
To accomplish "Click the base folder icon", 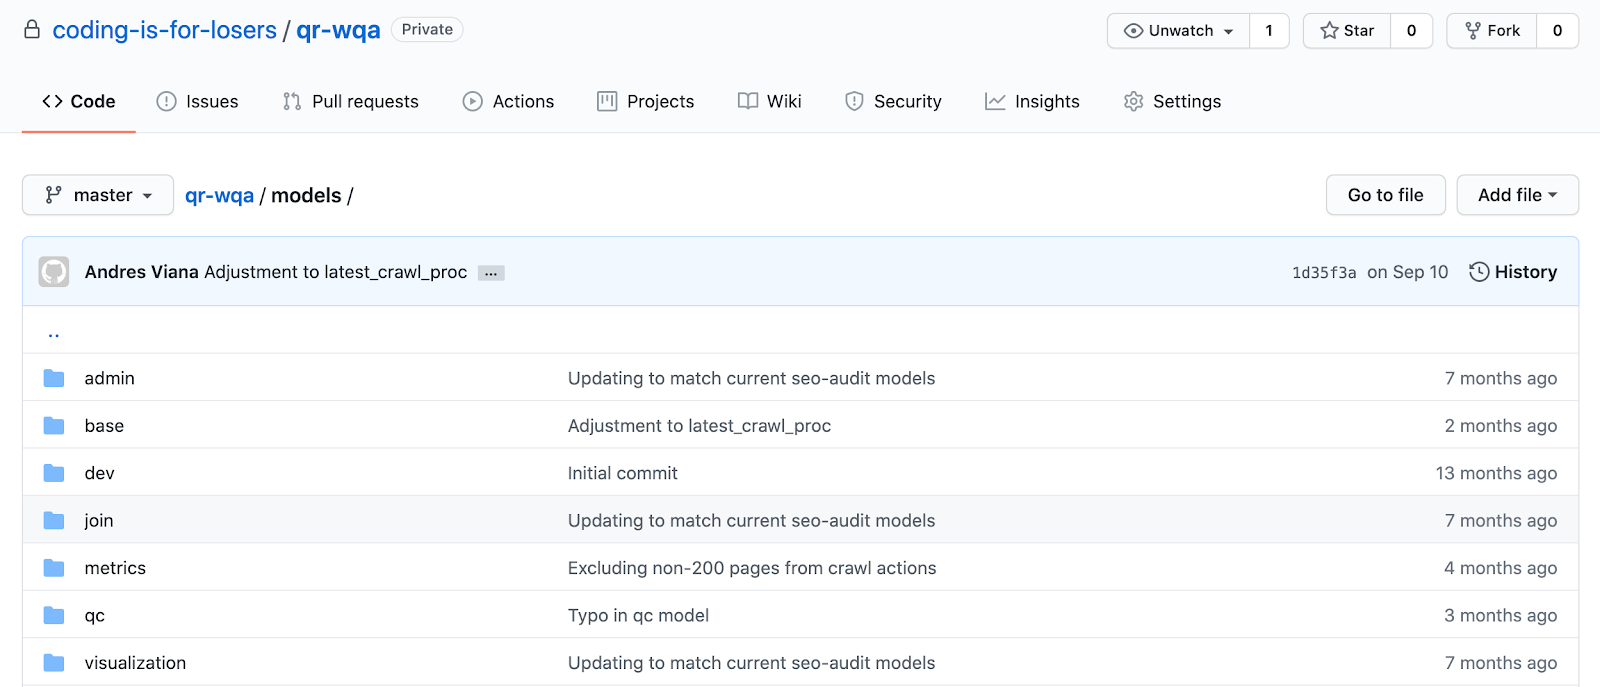I will [54, 426].
